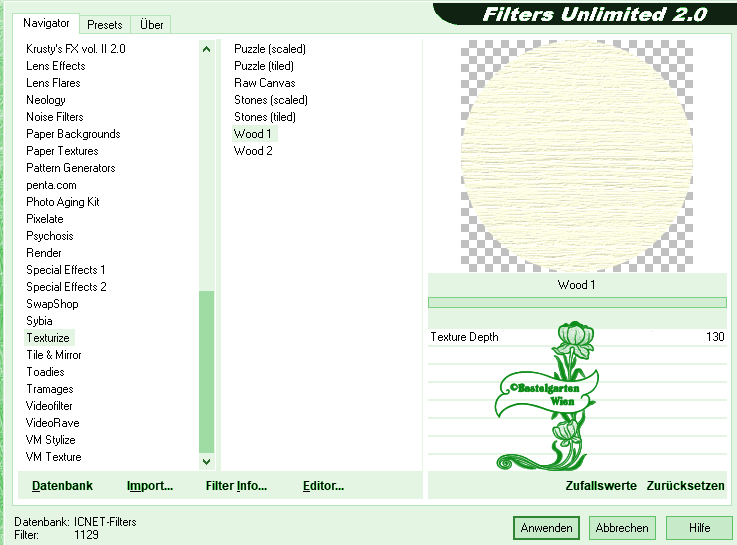Image resolution: width=737 pixels, height=545 pixels.
Task: Click Zurücksetzen to reset settings
Action: [x=685, y=486]
